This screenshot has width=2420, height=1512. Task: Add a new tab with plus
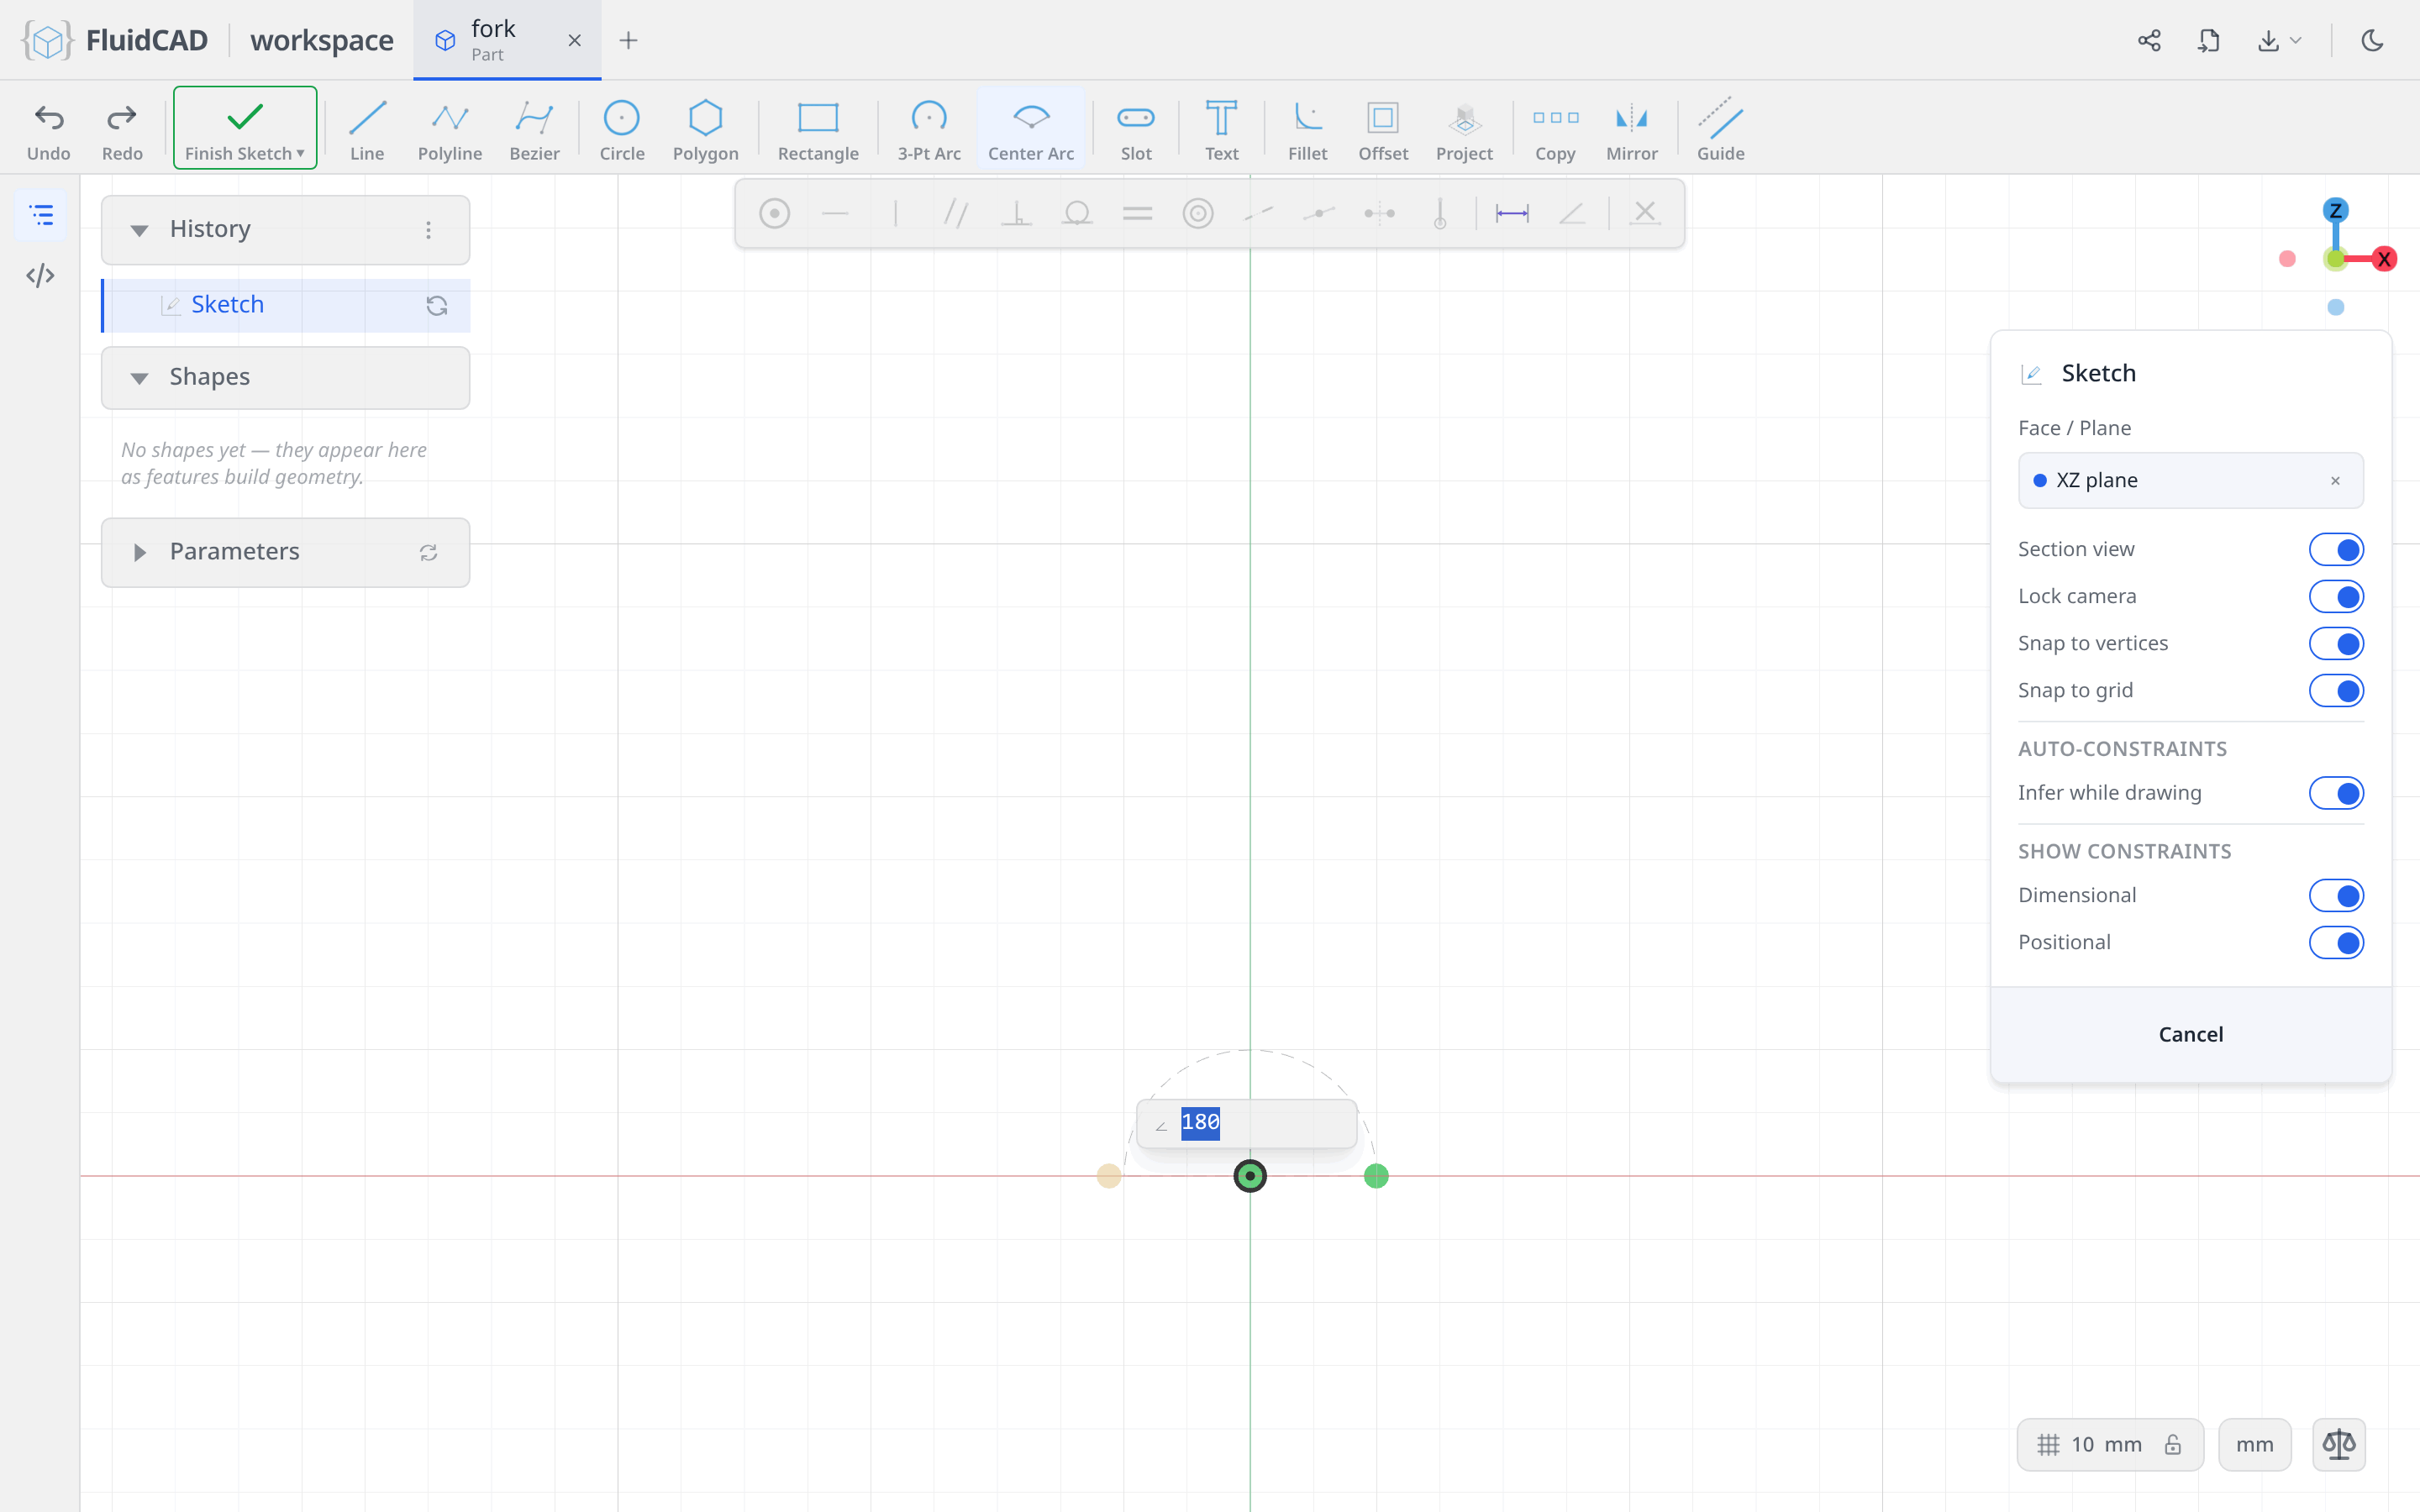[628, 40]
